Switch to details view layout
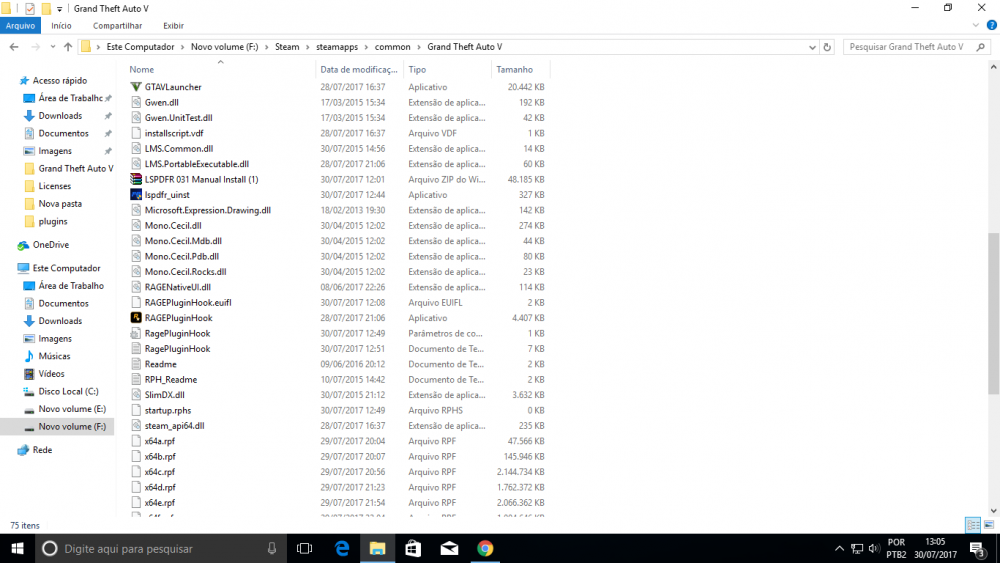The image size is (1000, 563). (x=973, y=525)
